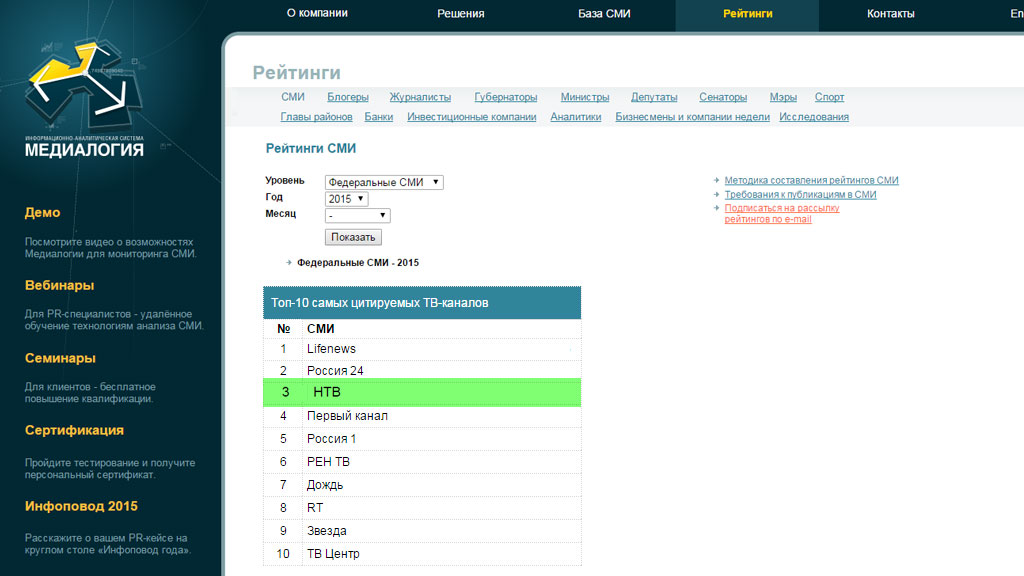Click the РЕН ТВ table row
1024x576 pixels.
pyautogui.click(x=422, y=462)
